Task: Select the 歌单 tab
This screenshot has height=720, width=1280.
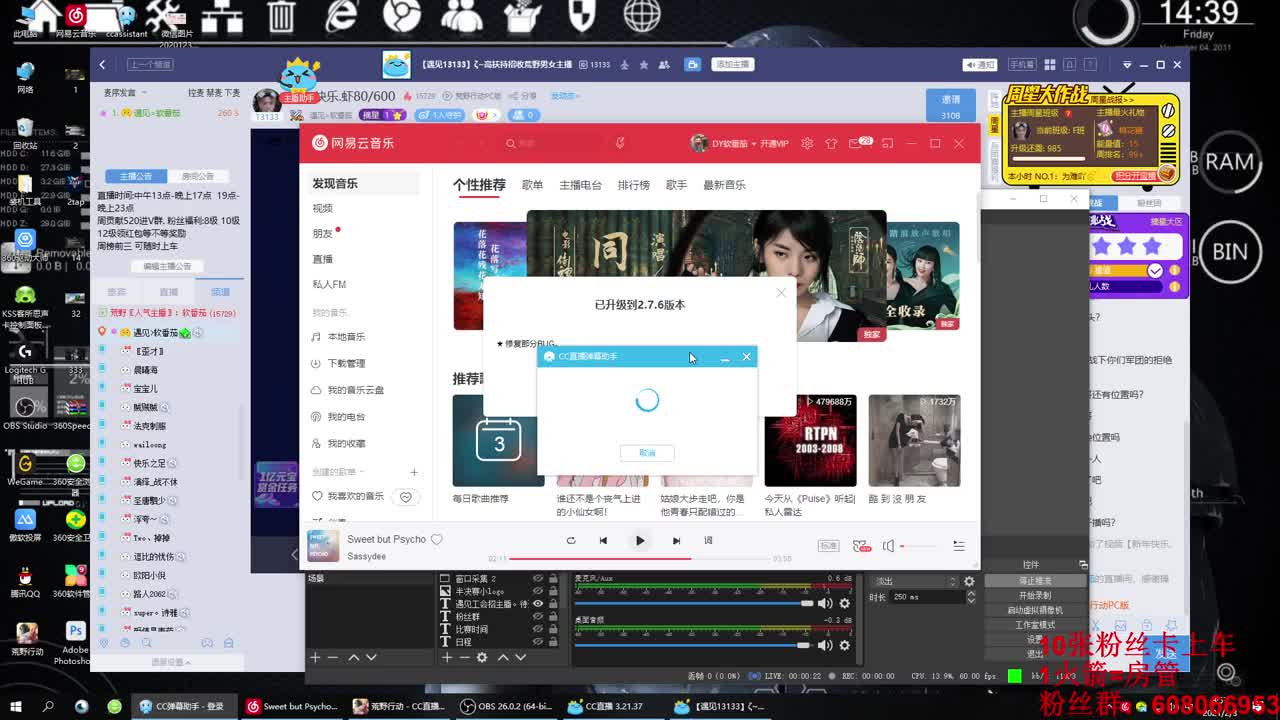Action: [x=532, y=185]
